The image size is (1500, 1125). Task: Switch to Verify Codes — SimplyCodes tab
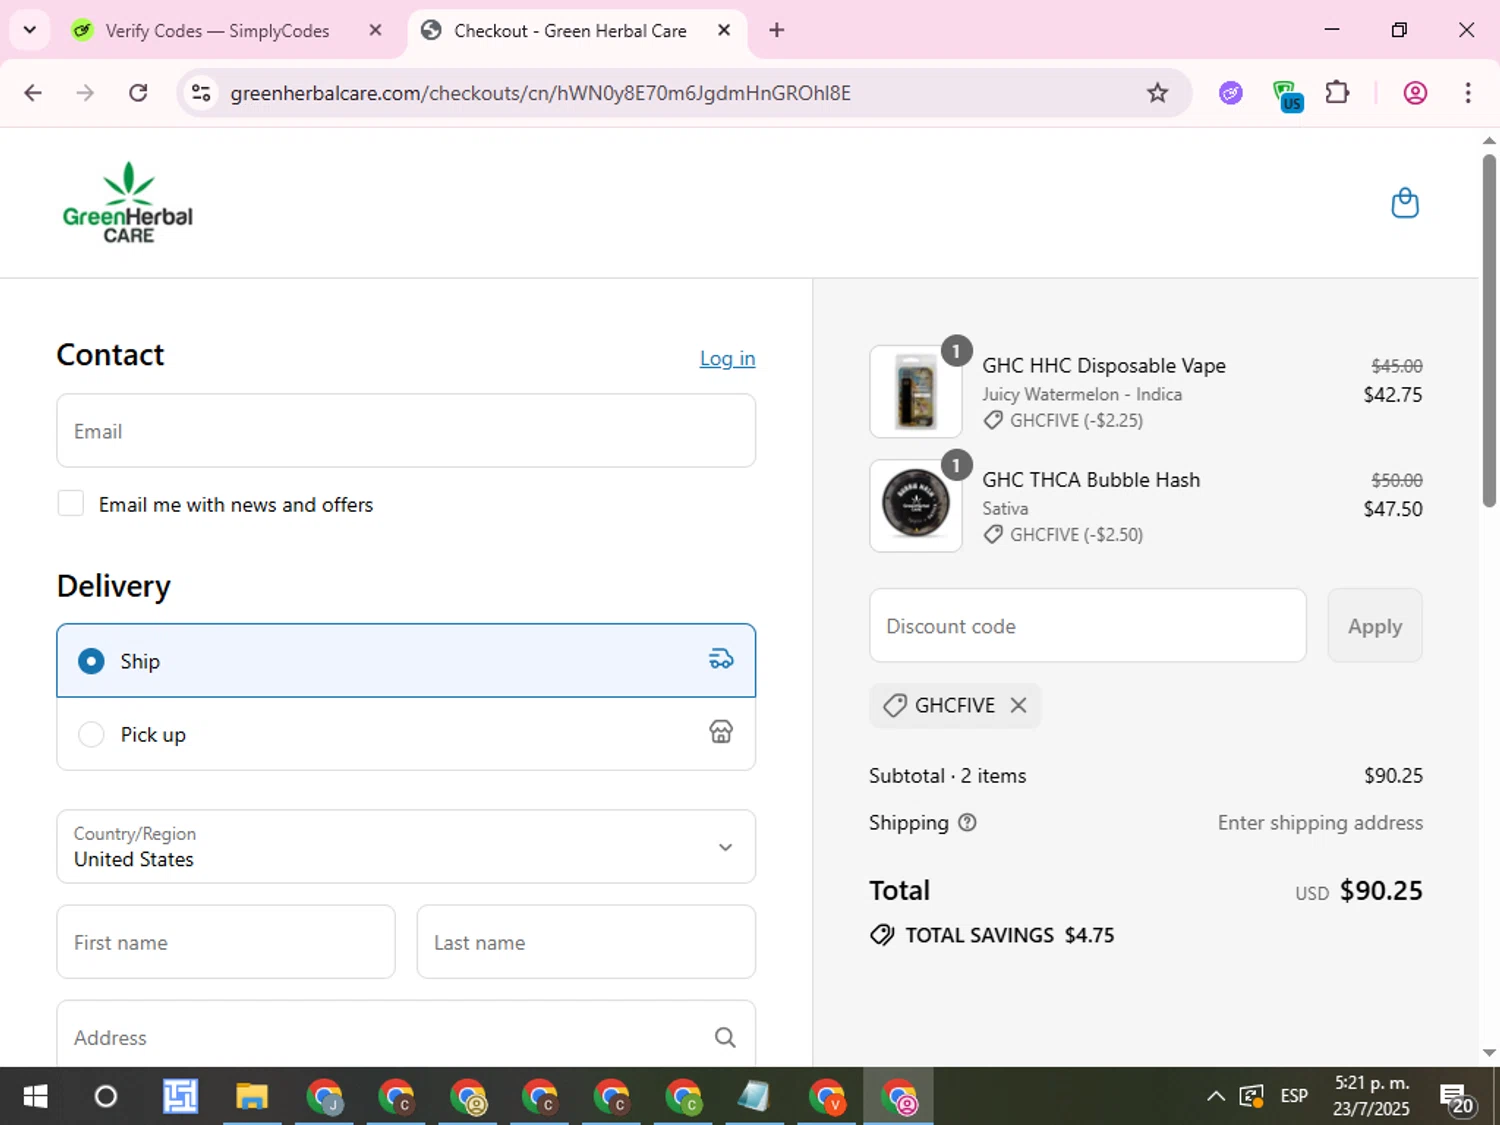coord(216,31)
